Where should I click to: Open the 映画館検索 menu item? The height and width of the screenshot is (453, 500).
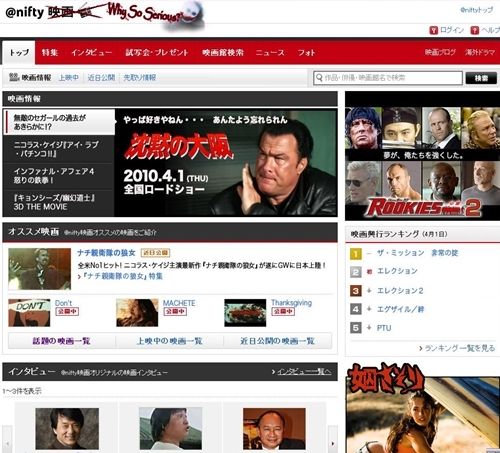[223, 53]
